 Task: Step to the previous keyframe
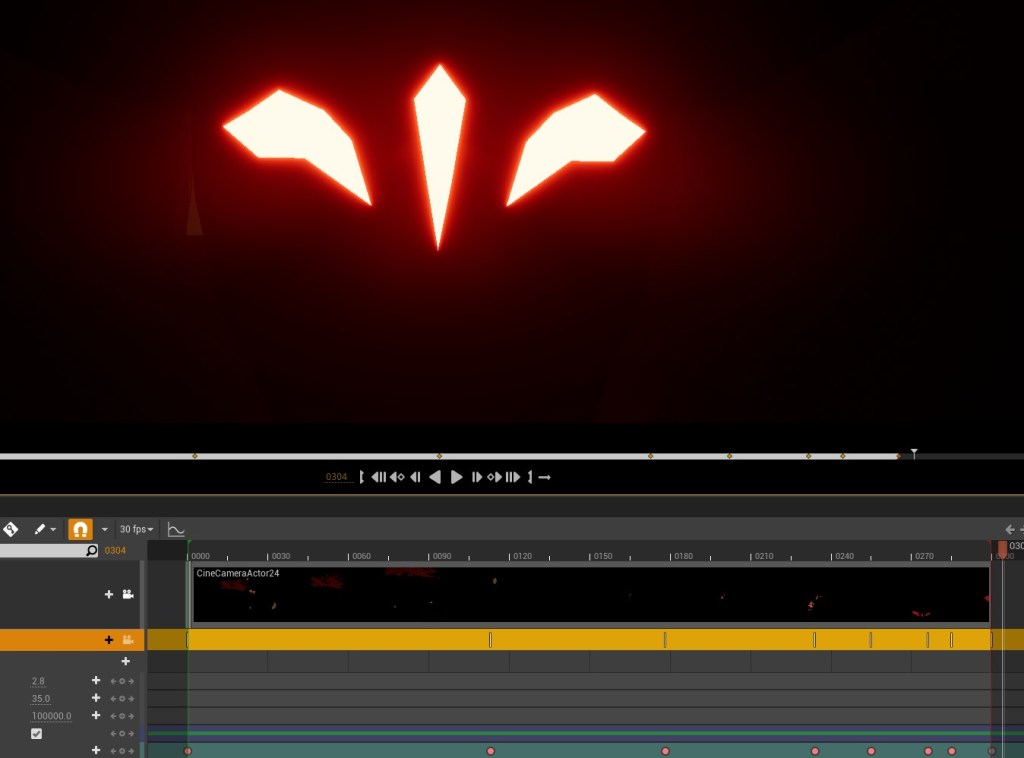(x=397, y=477)
